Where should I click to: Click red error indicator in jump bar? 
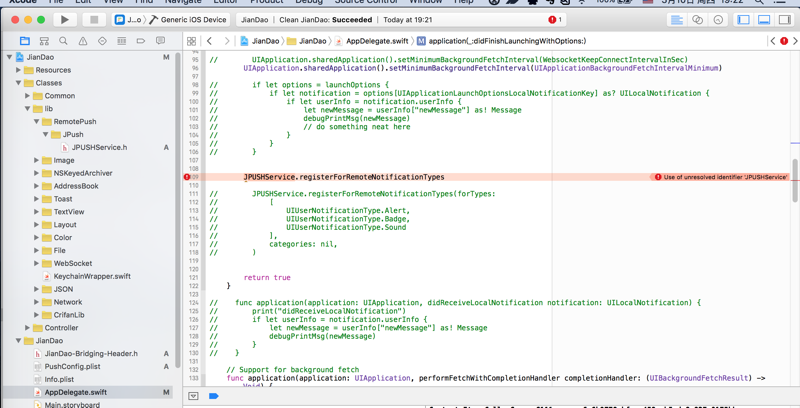[x=784, y=41]
